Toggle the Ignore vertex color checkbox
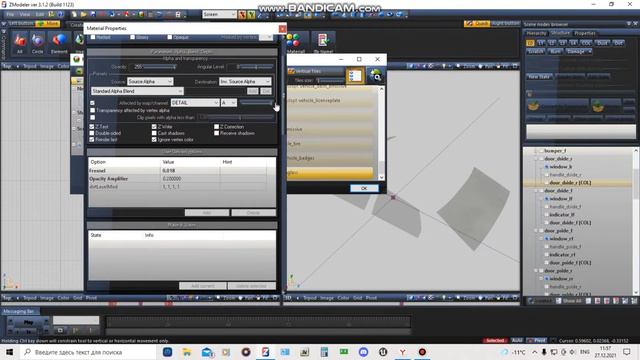Viewport: 640px width, 360px height. (154, 140)
